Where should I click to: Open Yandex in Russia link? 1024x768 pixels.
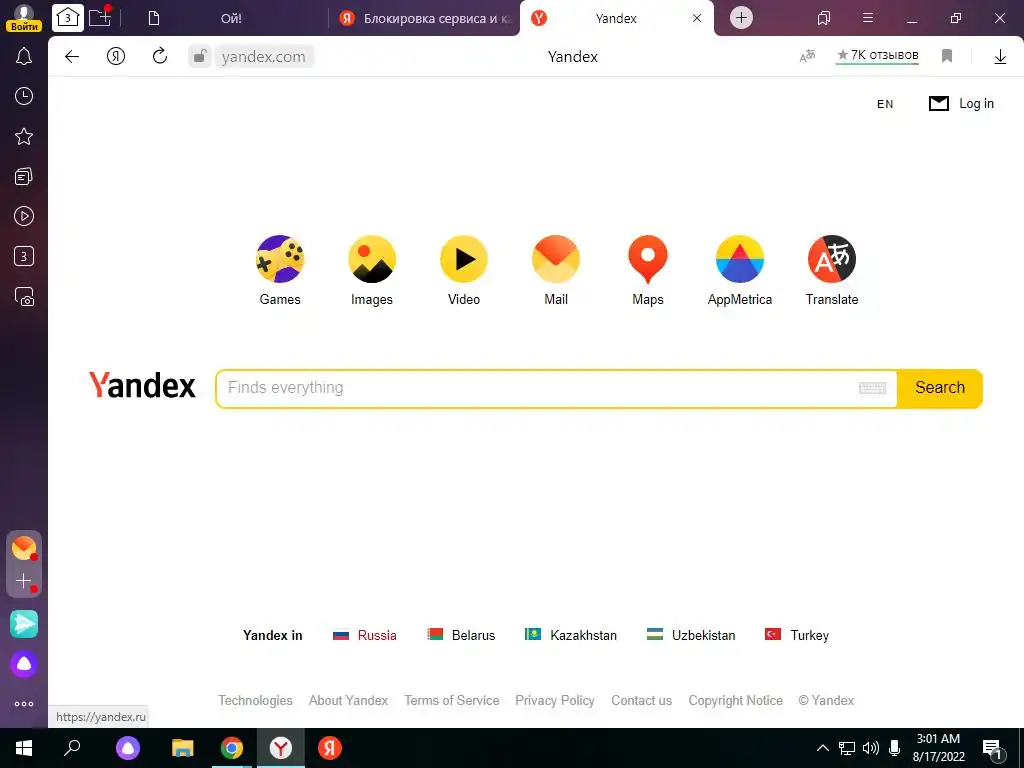[x=364, y=635]
